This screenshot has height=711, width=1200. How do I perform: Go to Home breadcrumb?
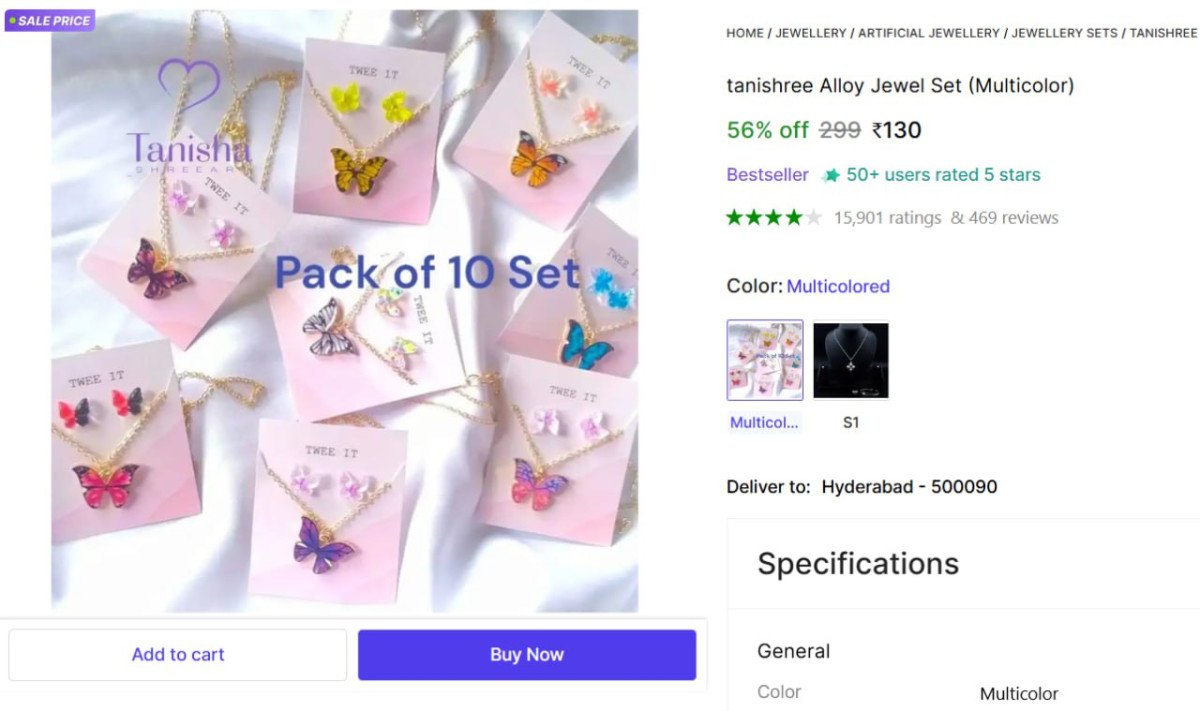[745, 33]
